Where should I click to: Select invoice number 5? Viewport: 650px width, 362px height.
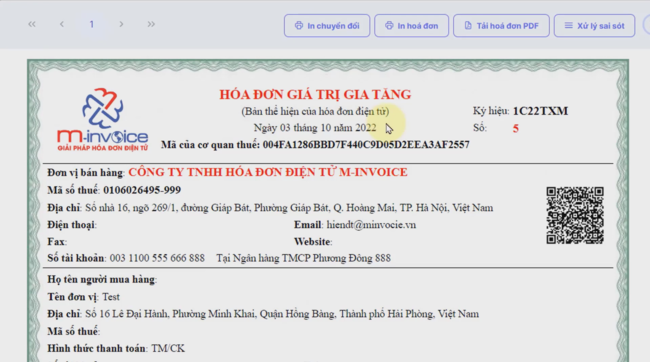(x=515, y=129)
